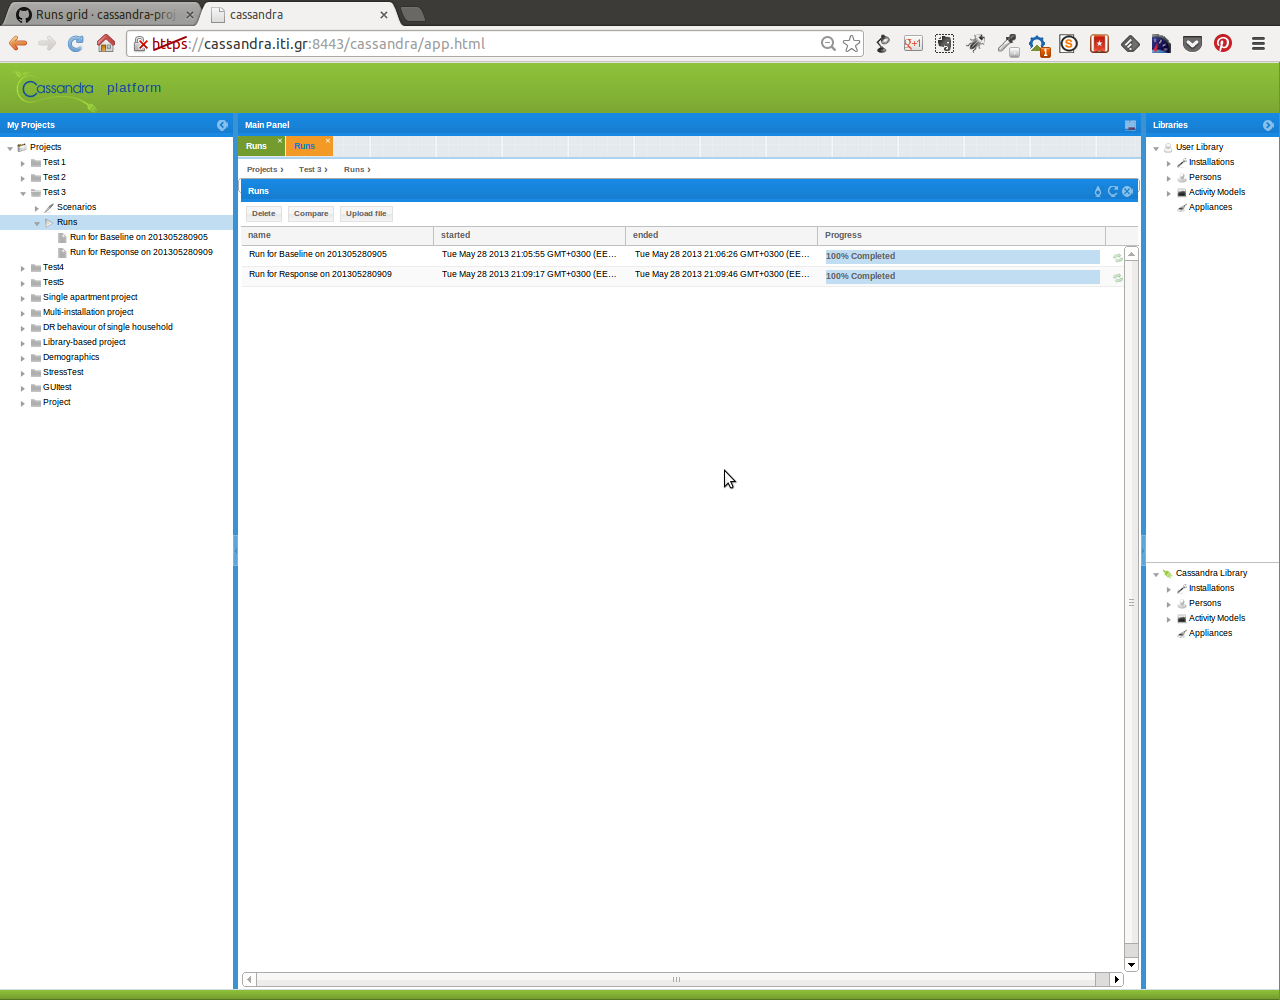Click the Feedly extension icon
The width and height of the screenshot is (1280, 1000).
coord(1130,43)
